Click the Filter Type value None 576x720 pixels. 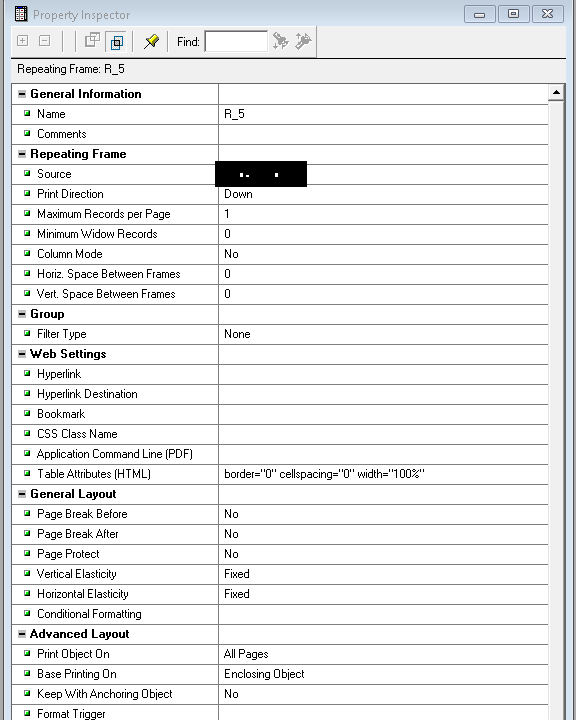pyautogui.click(x=237, y=334)
